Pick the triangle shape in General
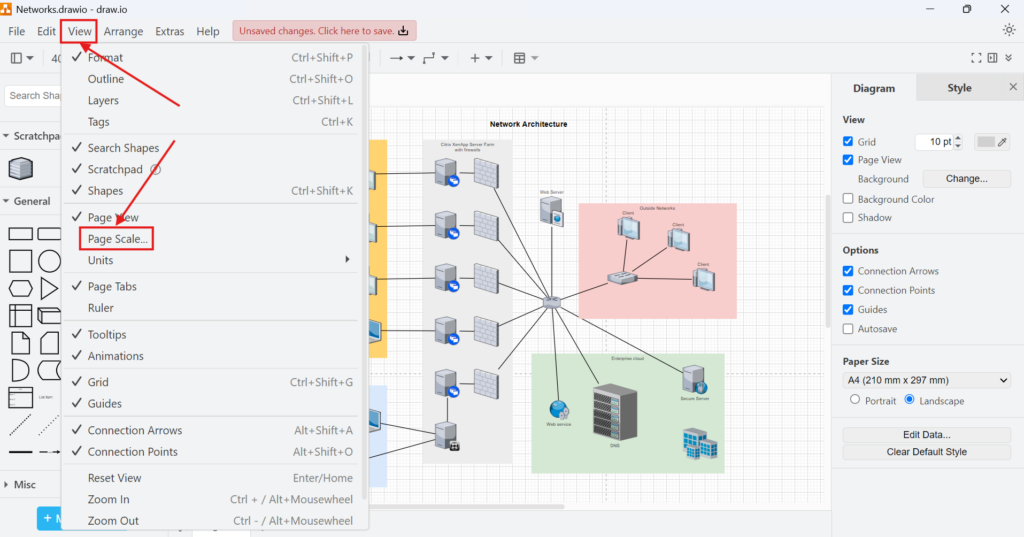 49,288
